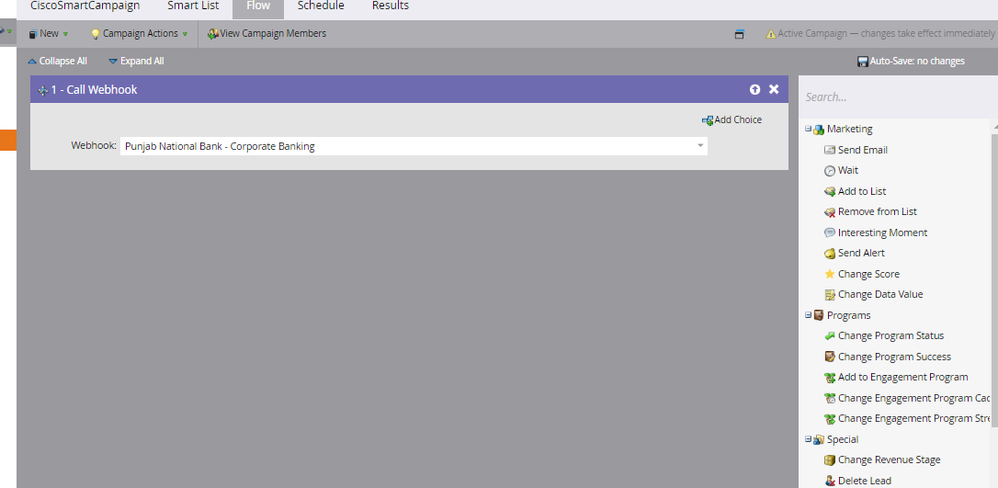The width and height of the screenshot is (998, 488).
Task: Click the Add Choice button
Action: [x=732, y=120]
